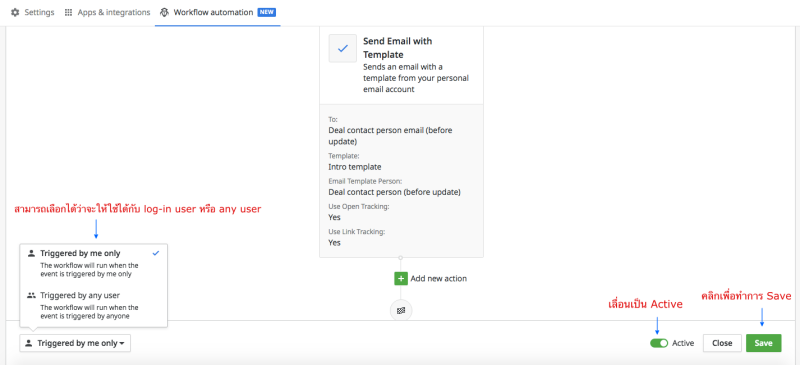This screenshot has width=800, height=365.
Task: Click the green plus Add new action icon
Action: coord(401,279)
